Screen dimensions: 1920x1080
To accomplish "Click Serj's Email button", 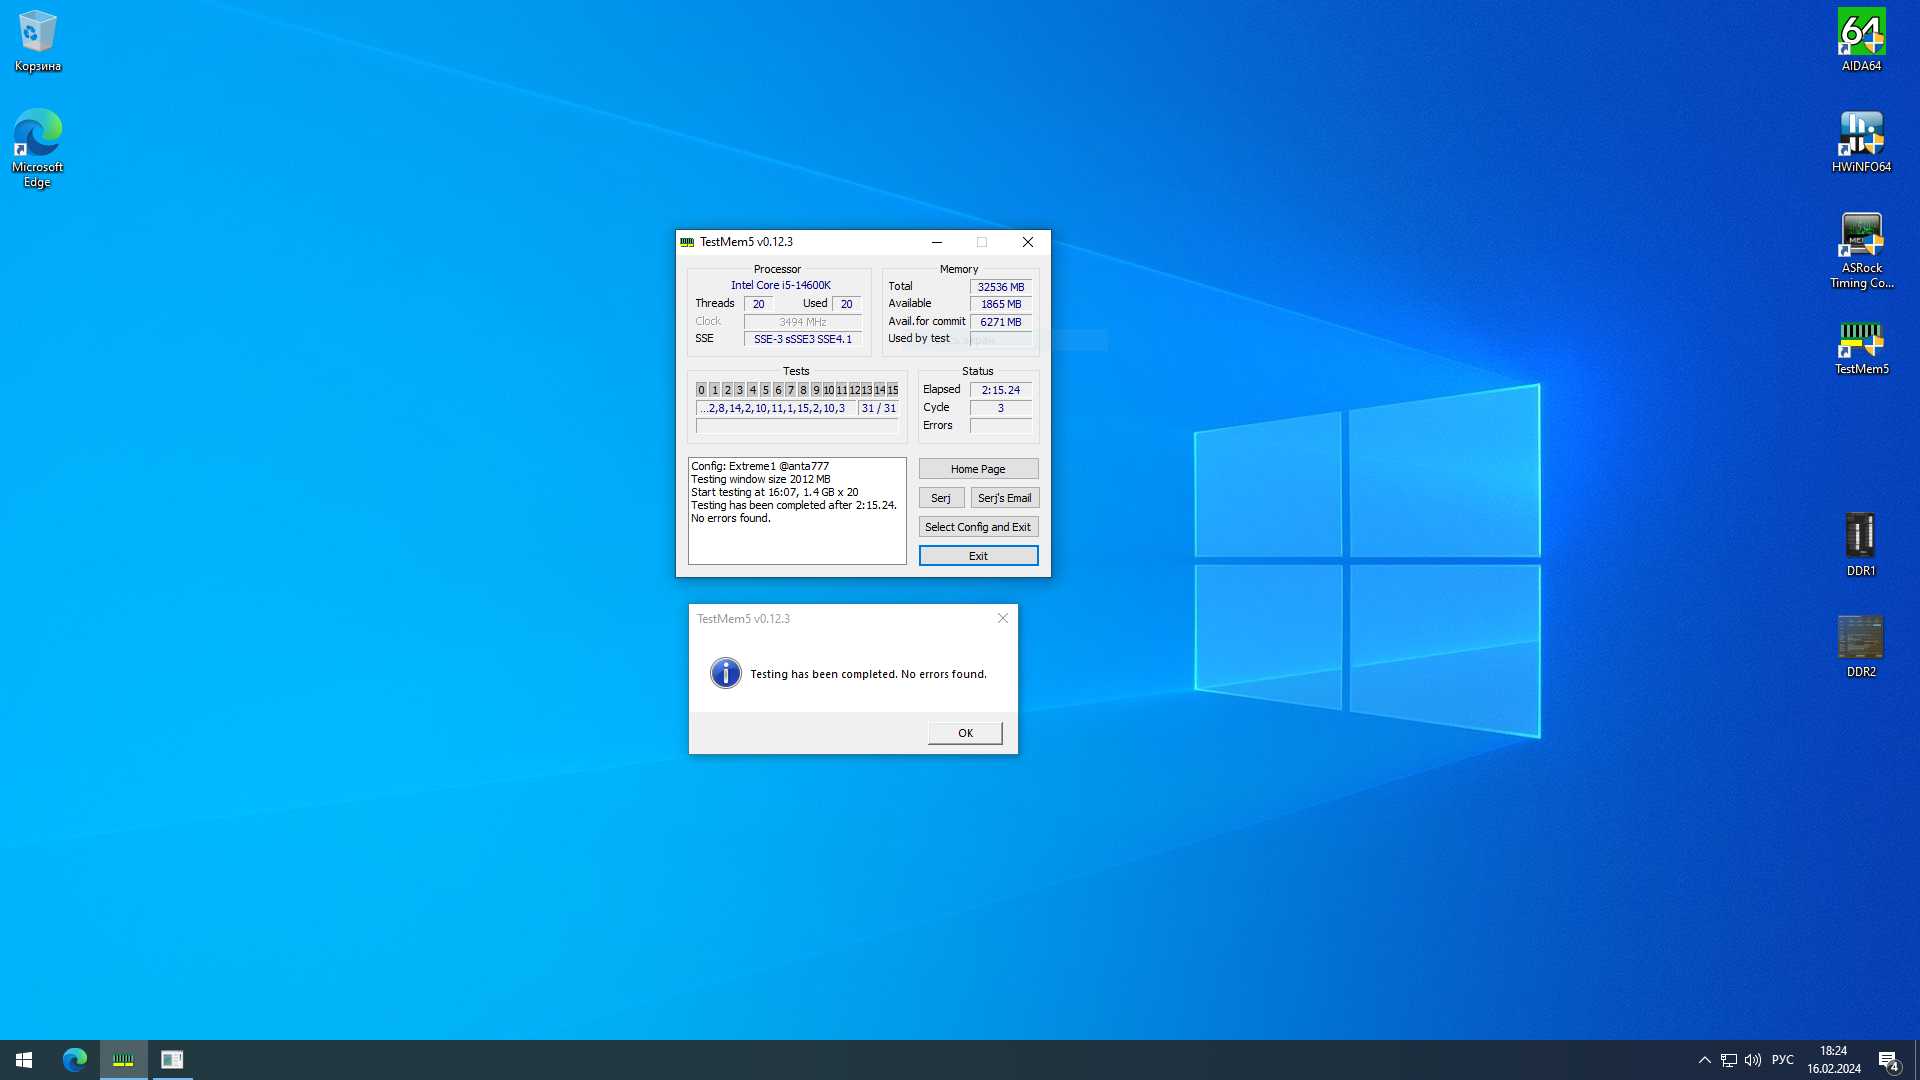I will (1004, 498).
